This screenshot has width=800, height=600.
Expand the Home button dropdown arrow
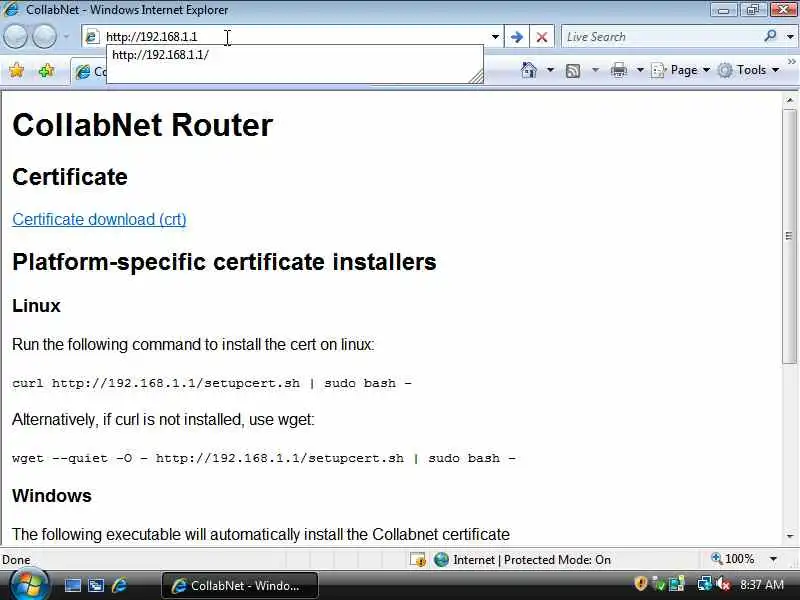click(551, 70)
